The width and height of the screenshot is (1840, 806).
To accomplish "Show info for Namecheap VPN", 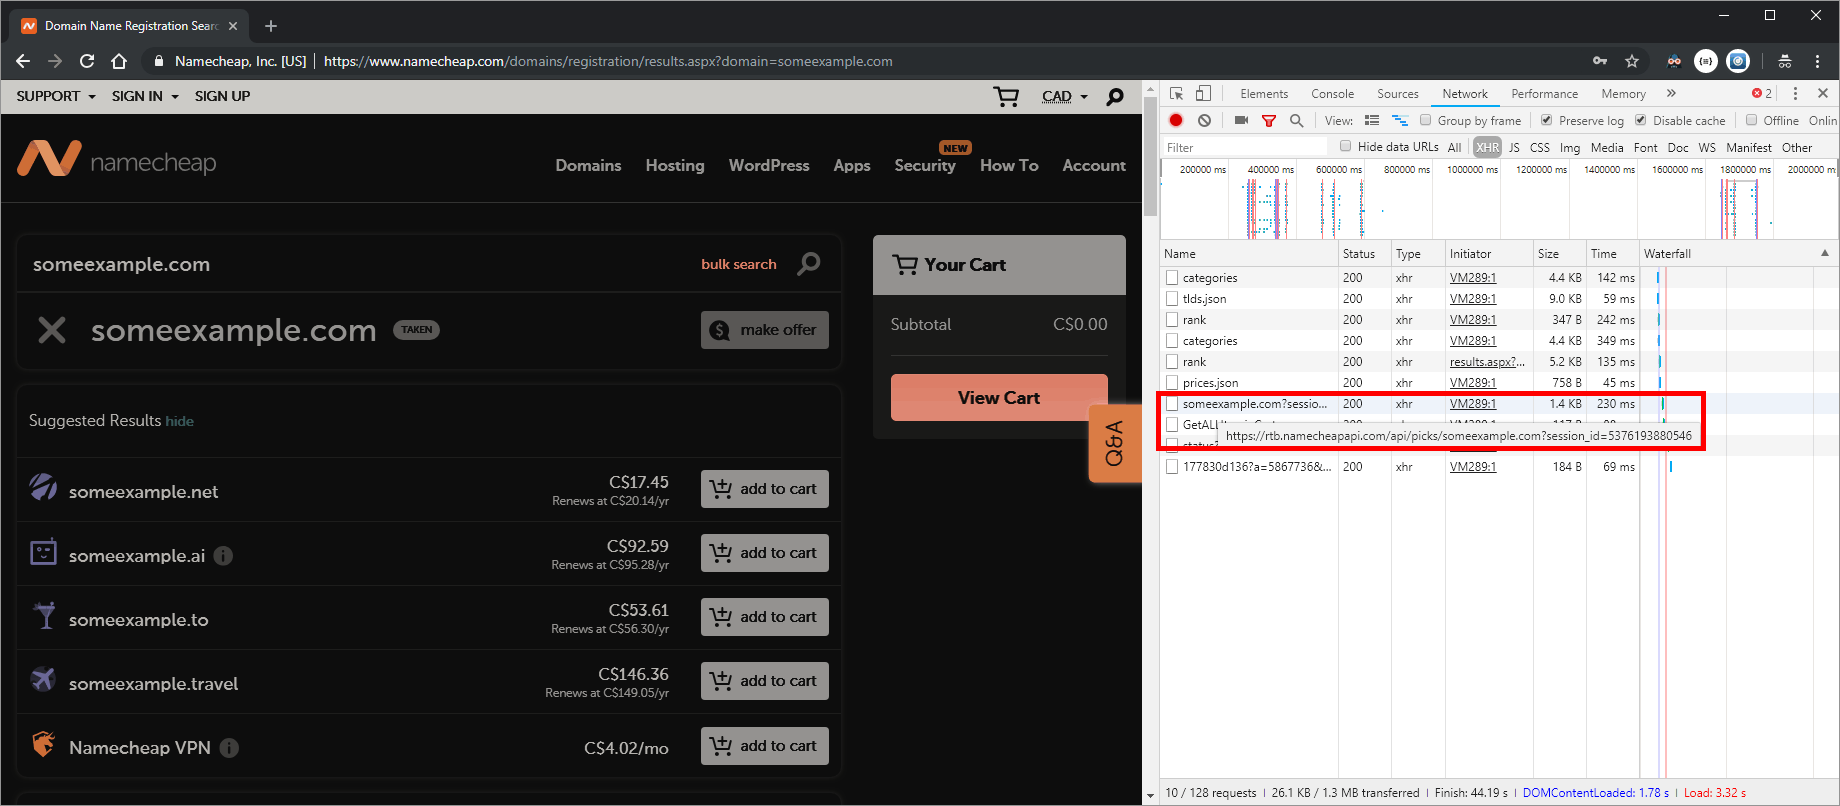I will coord(229,748).
